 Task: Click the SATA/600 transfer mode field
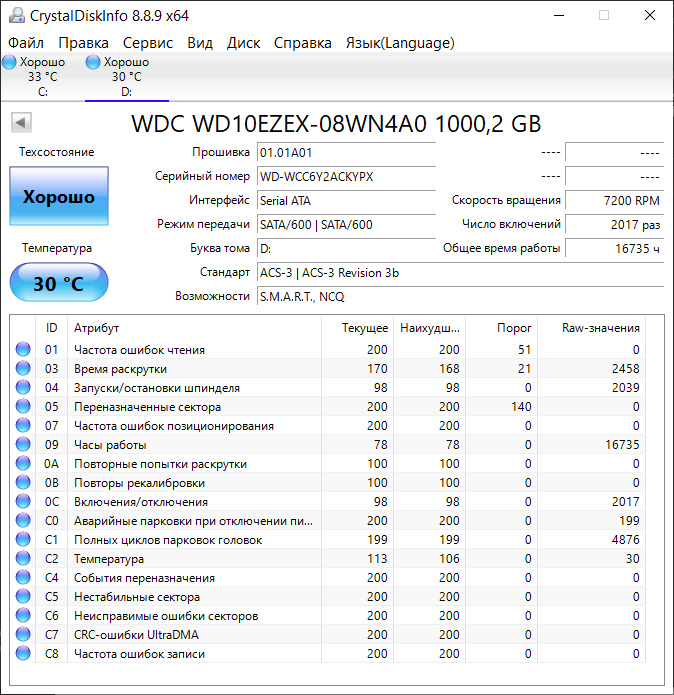pyautogui.click(x=347, y=225)
